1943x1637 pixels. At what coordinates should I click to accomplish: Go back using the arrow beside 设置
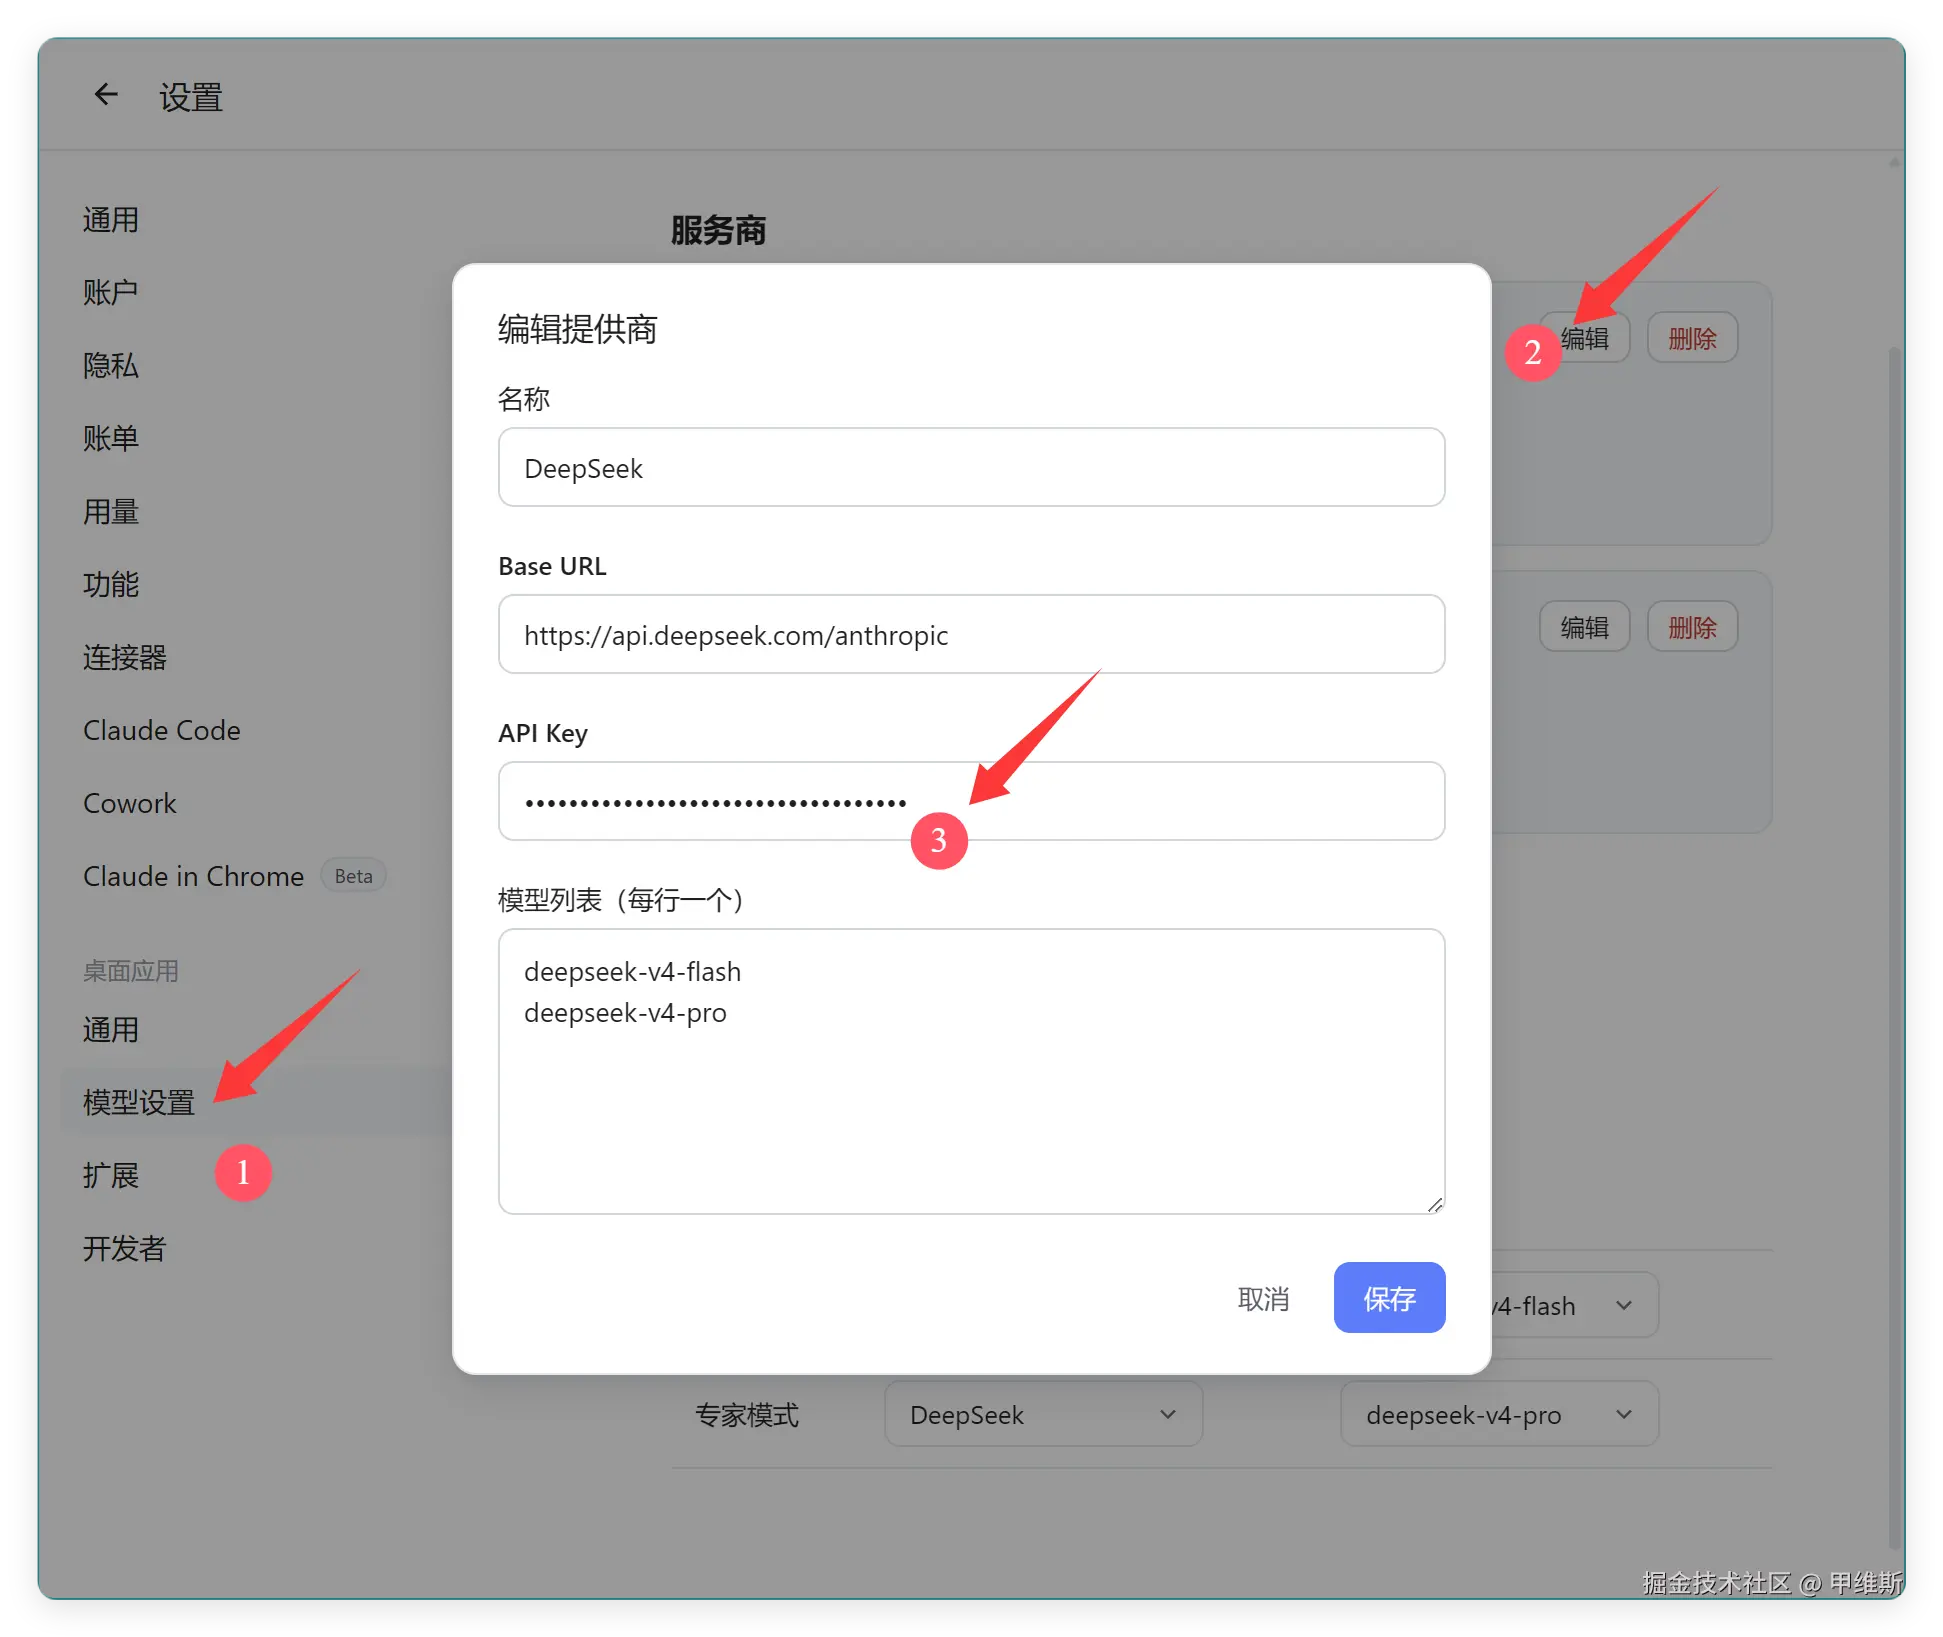click(106, 95)
